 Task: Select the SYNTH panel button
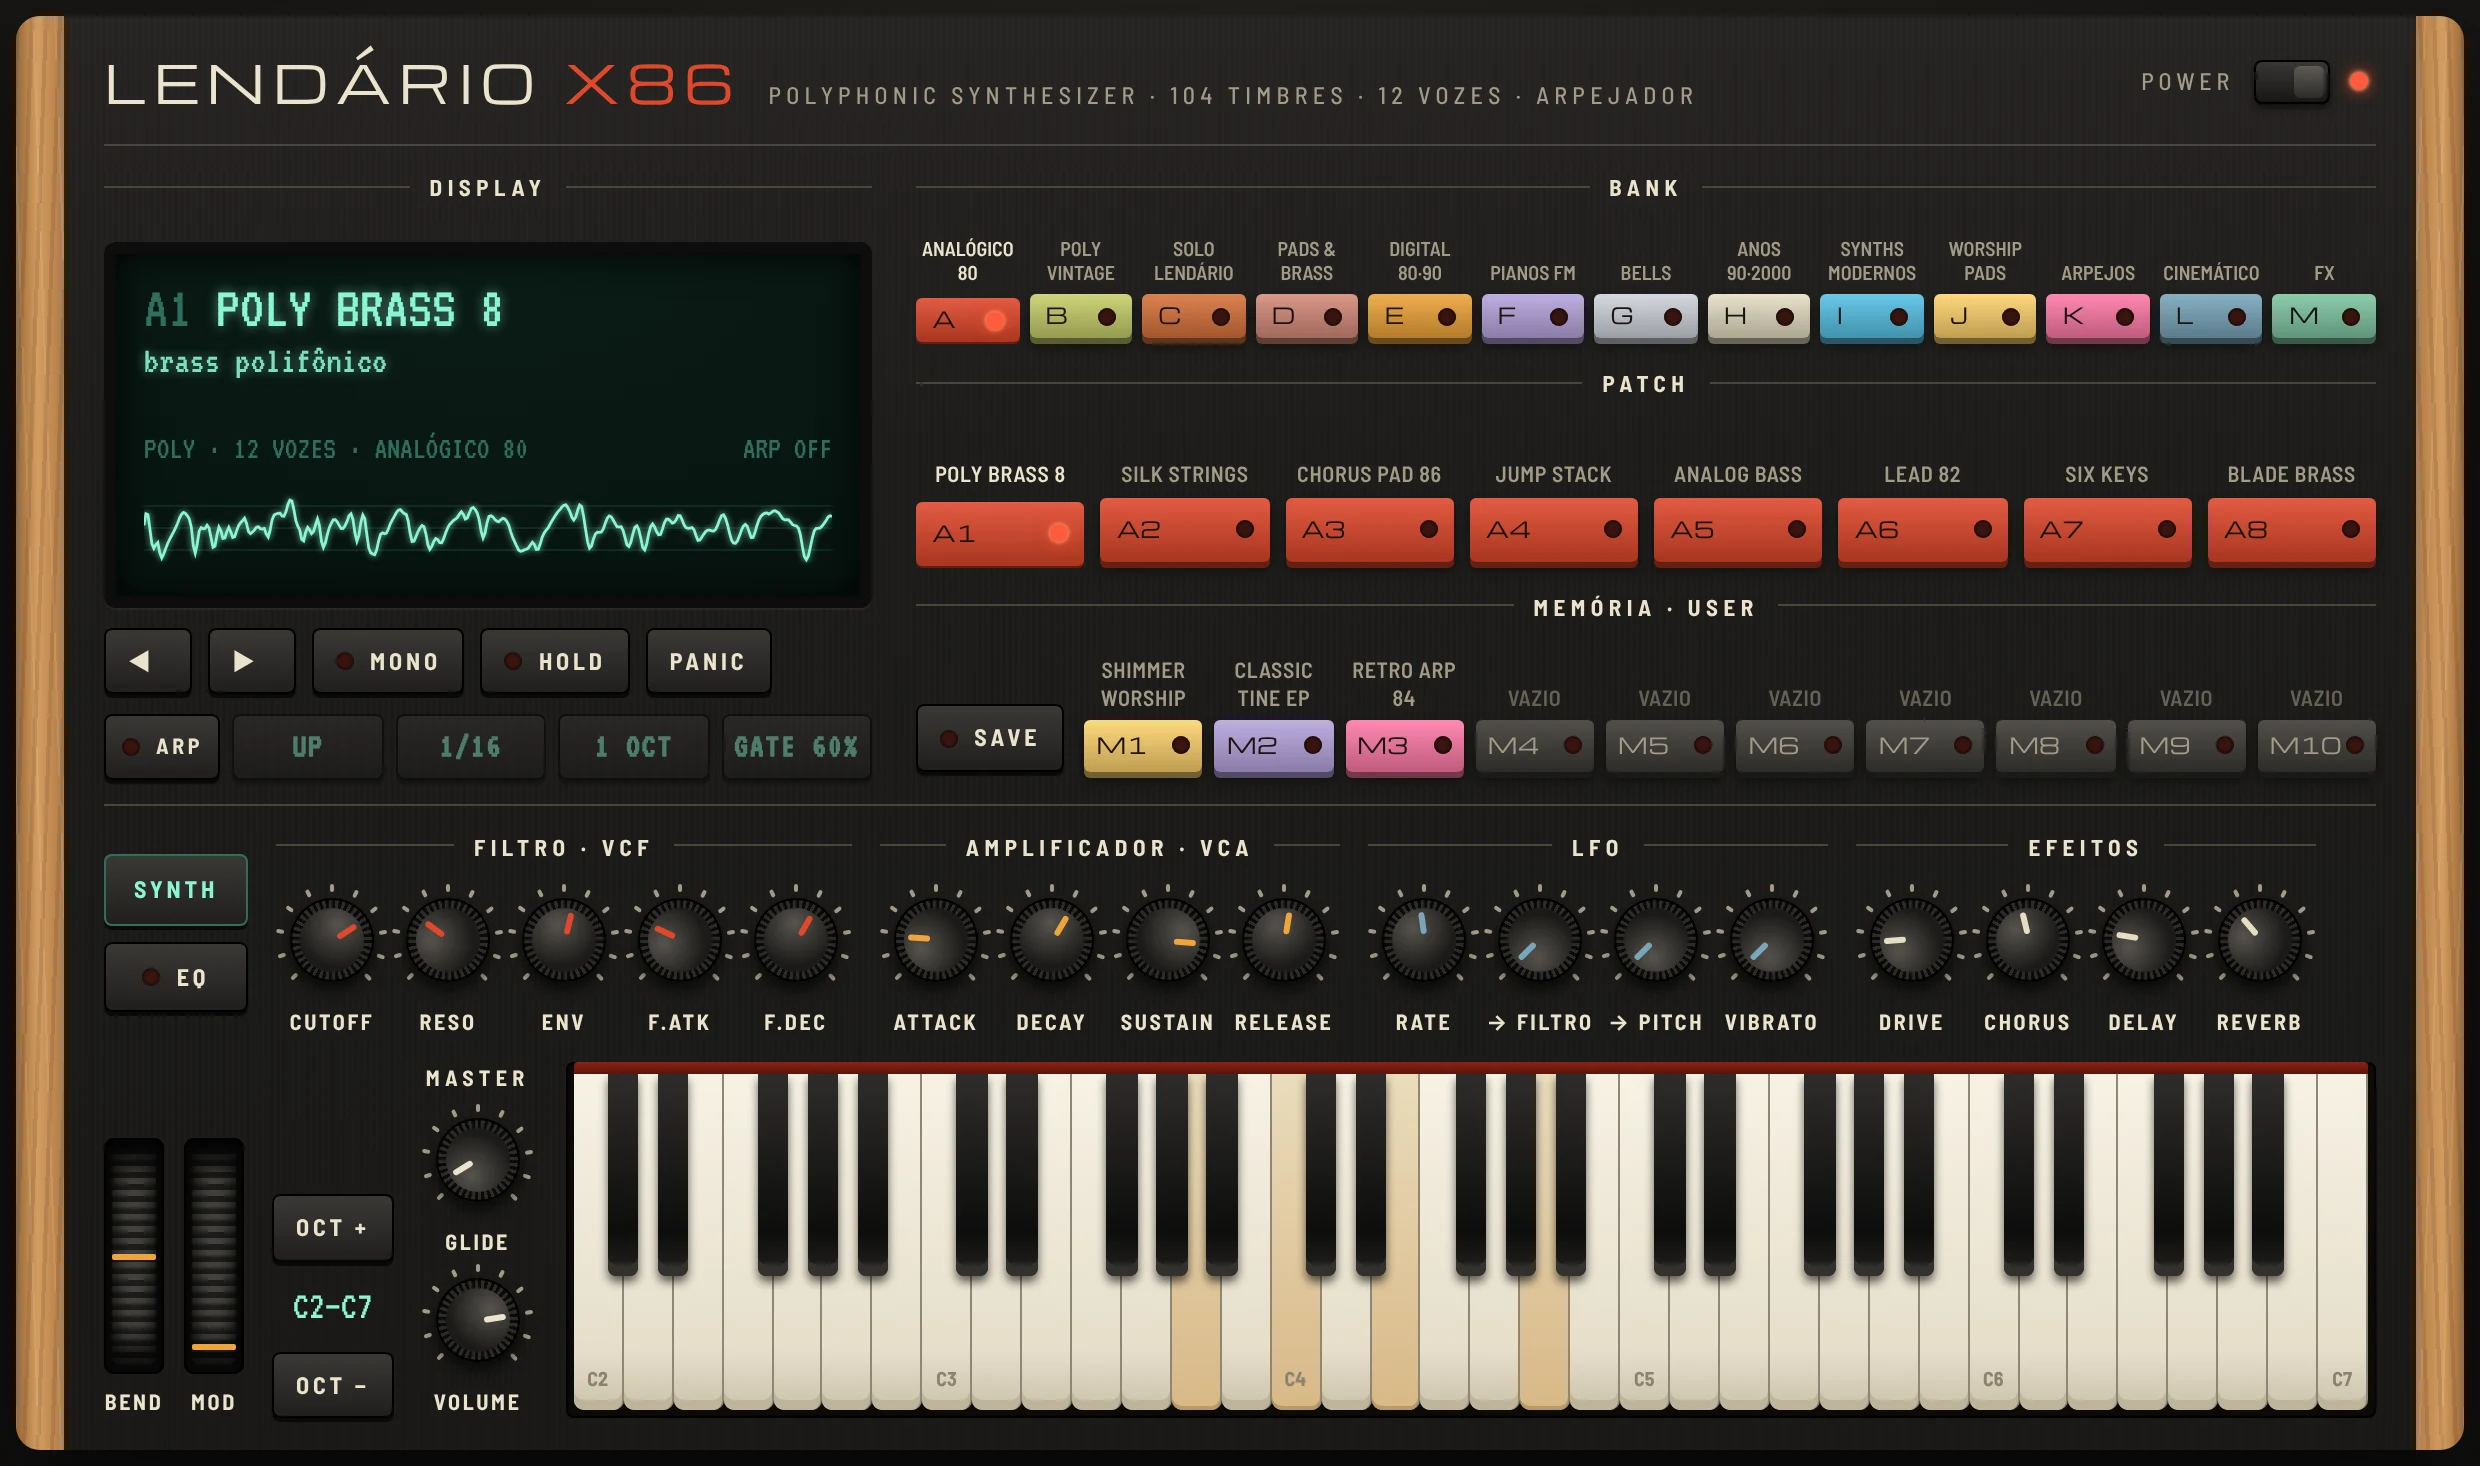coord(176,889)
